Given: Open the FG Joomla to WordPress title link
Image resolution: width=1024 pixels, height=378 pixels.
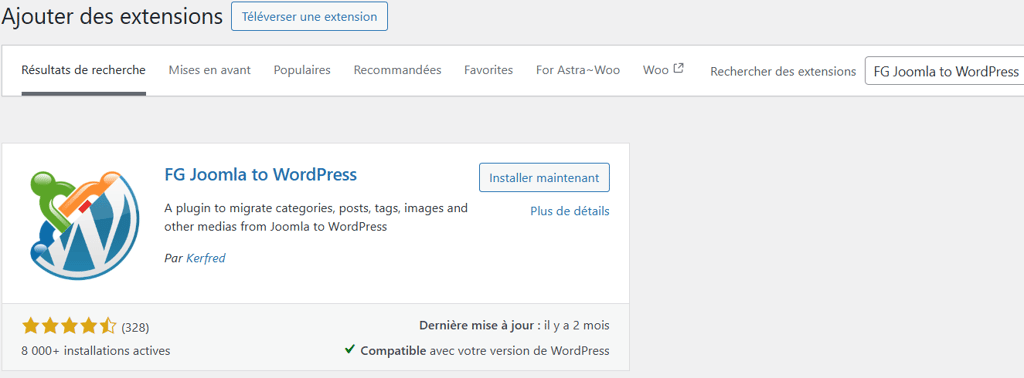Looking at the screenshot, I should coord(261,174).
